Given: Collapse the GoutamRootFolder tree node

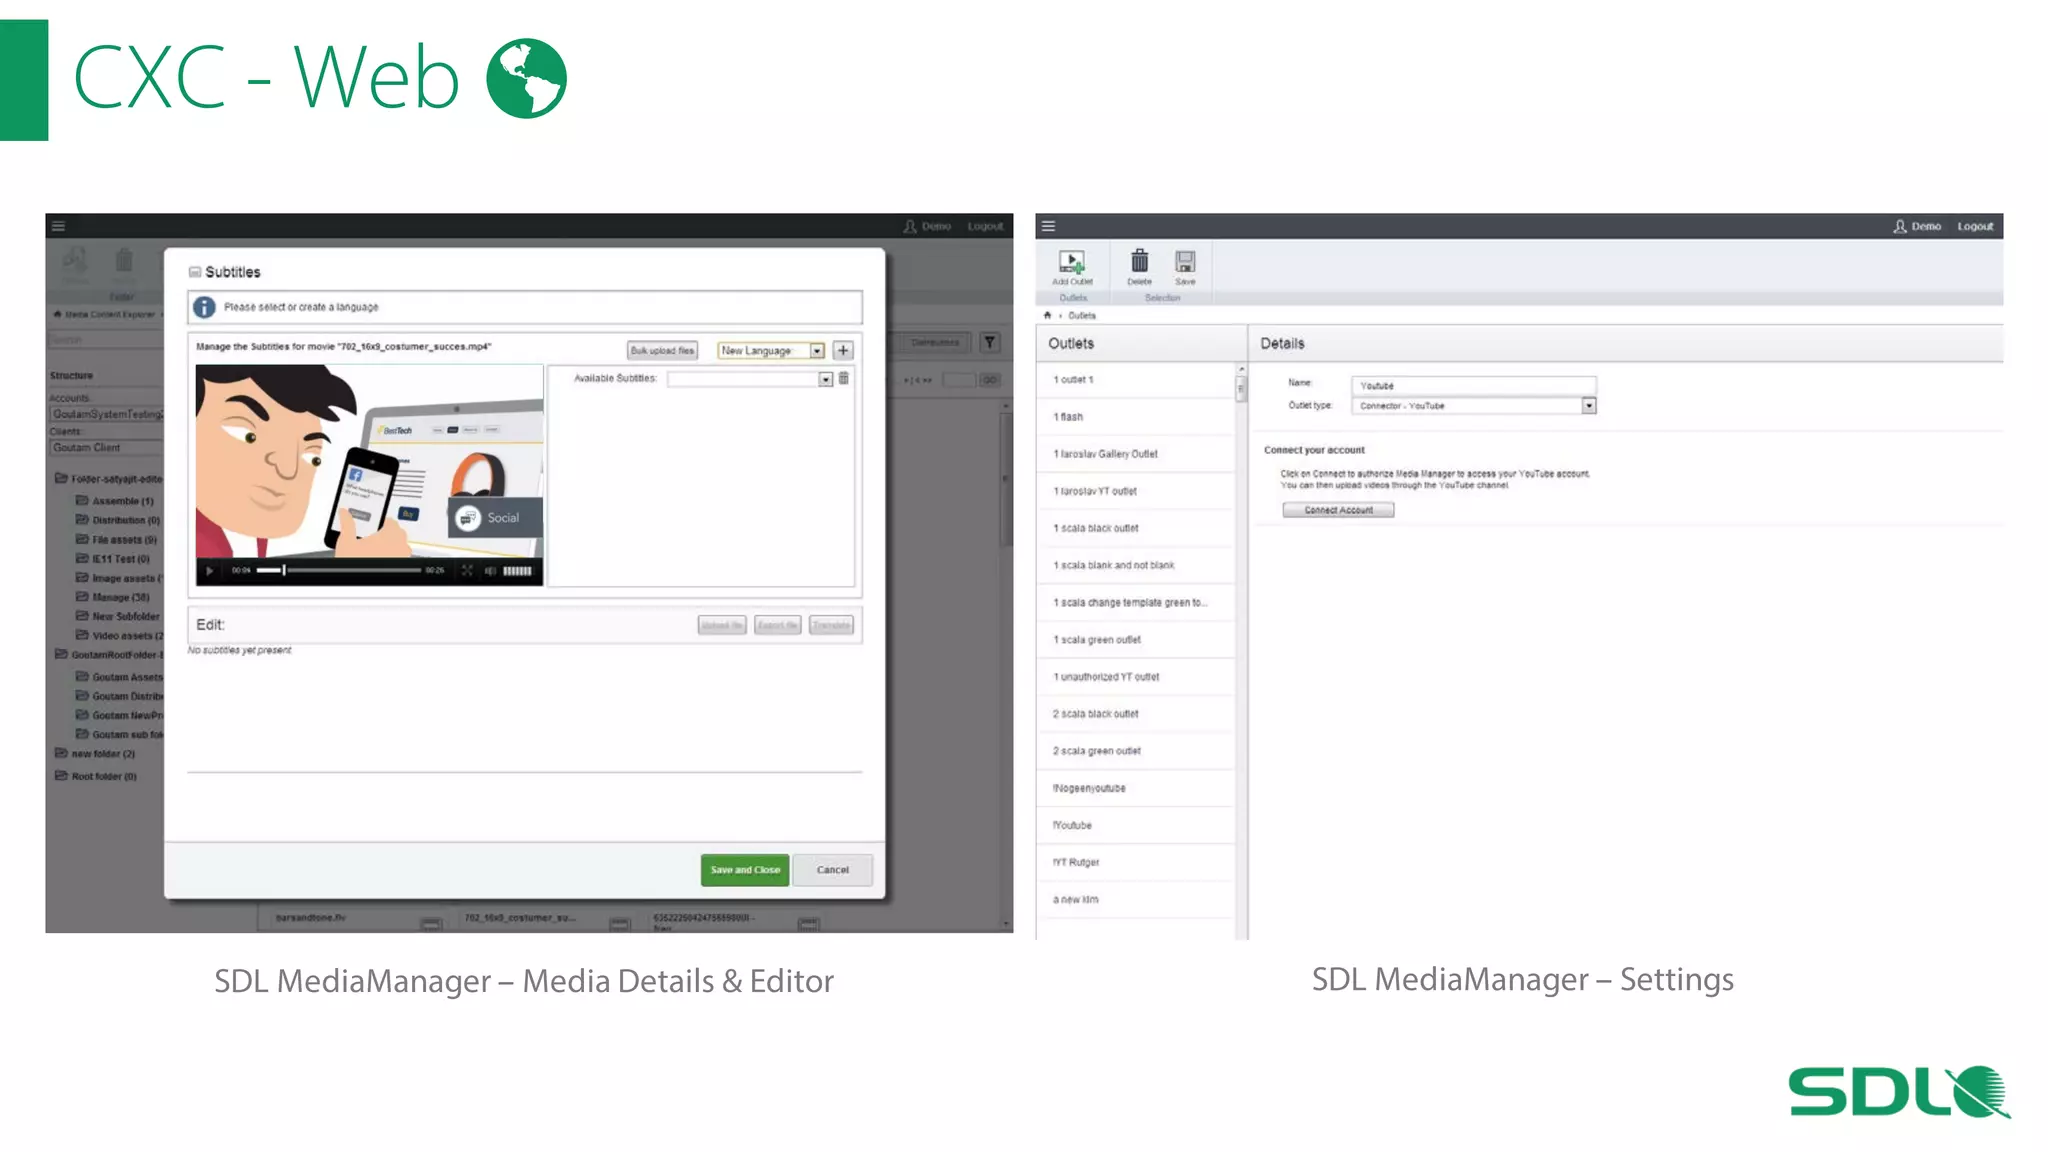Looking at the screenshot, I should pos(61,655).
